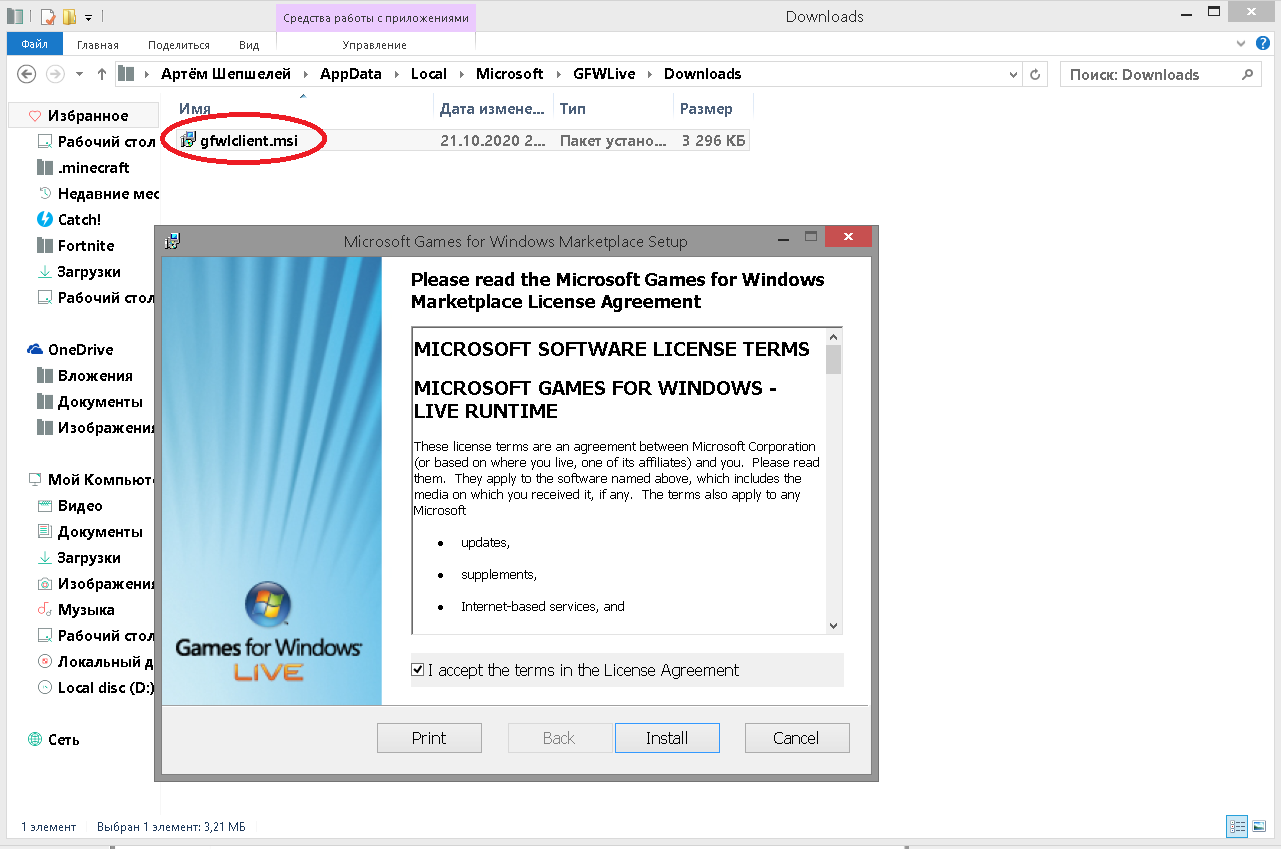Open recent locations dropdown arrow
This screenshot has height=849, width=1281.
tap(79, 74)
